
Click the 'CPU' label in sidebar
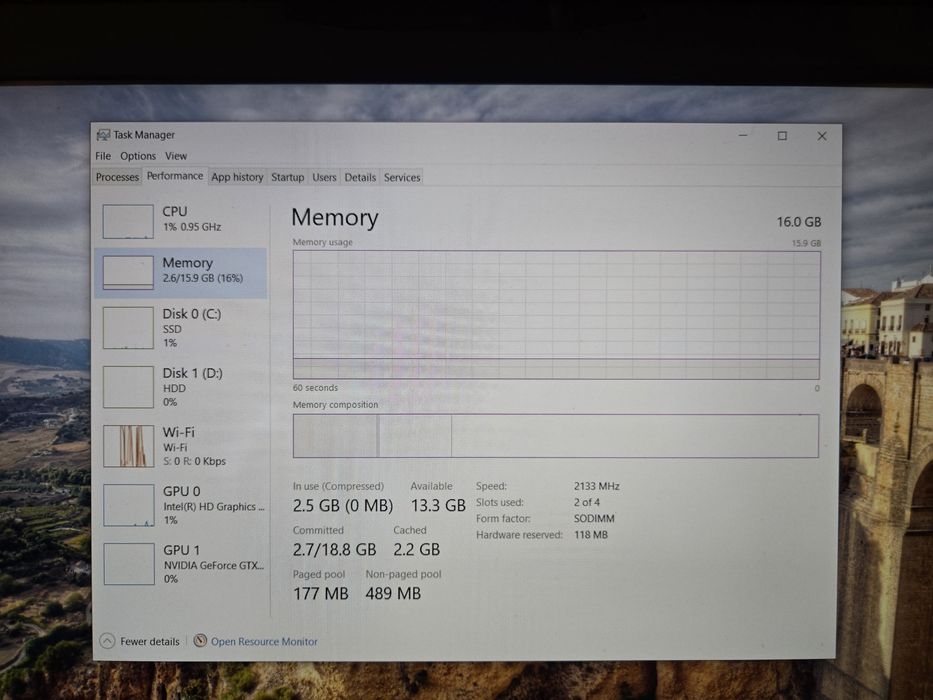175,212
